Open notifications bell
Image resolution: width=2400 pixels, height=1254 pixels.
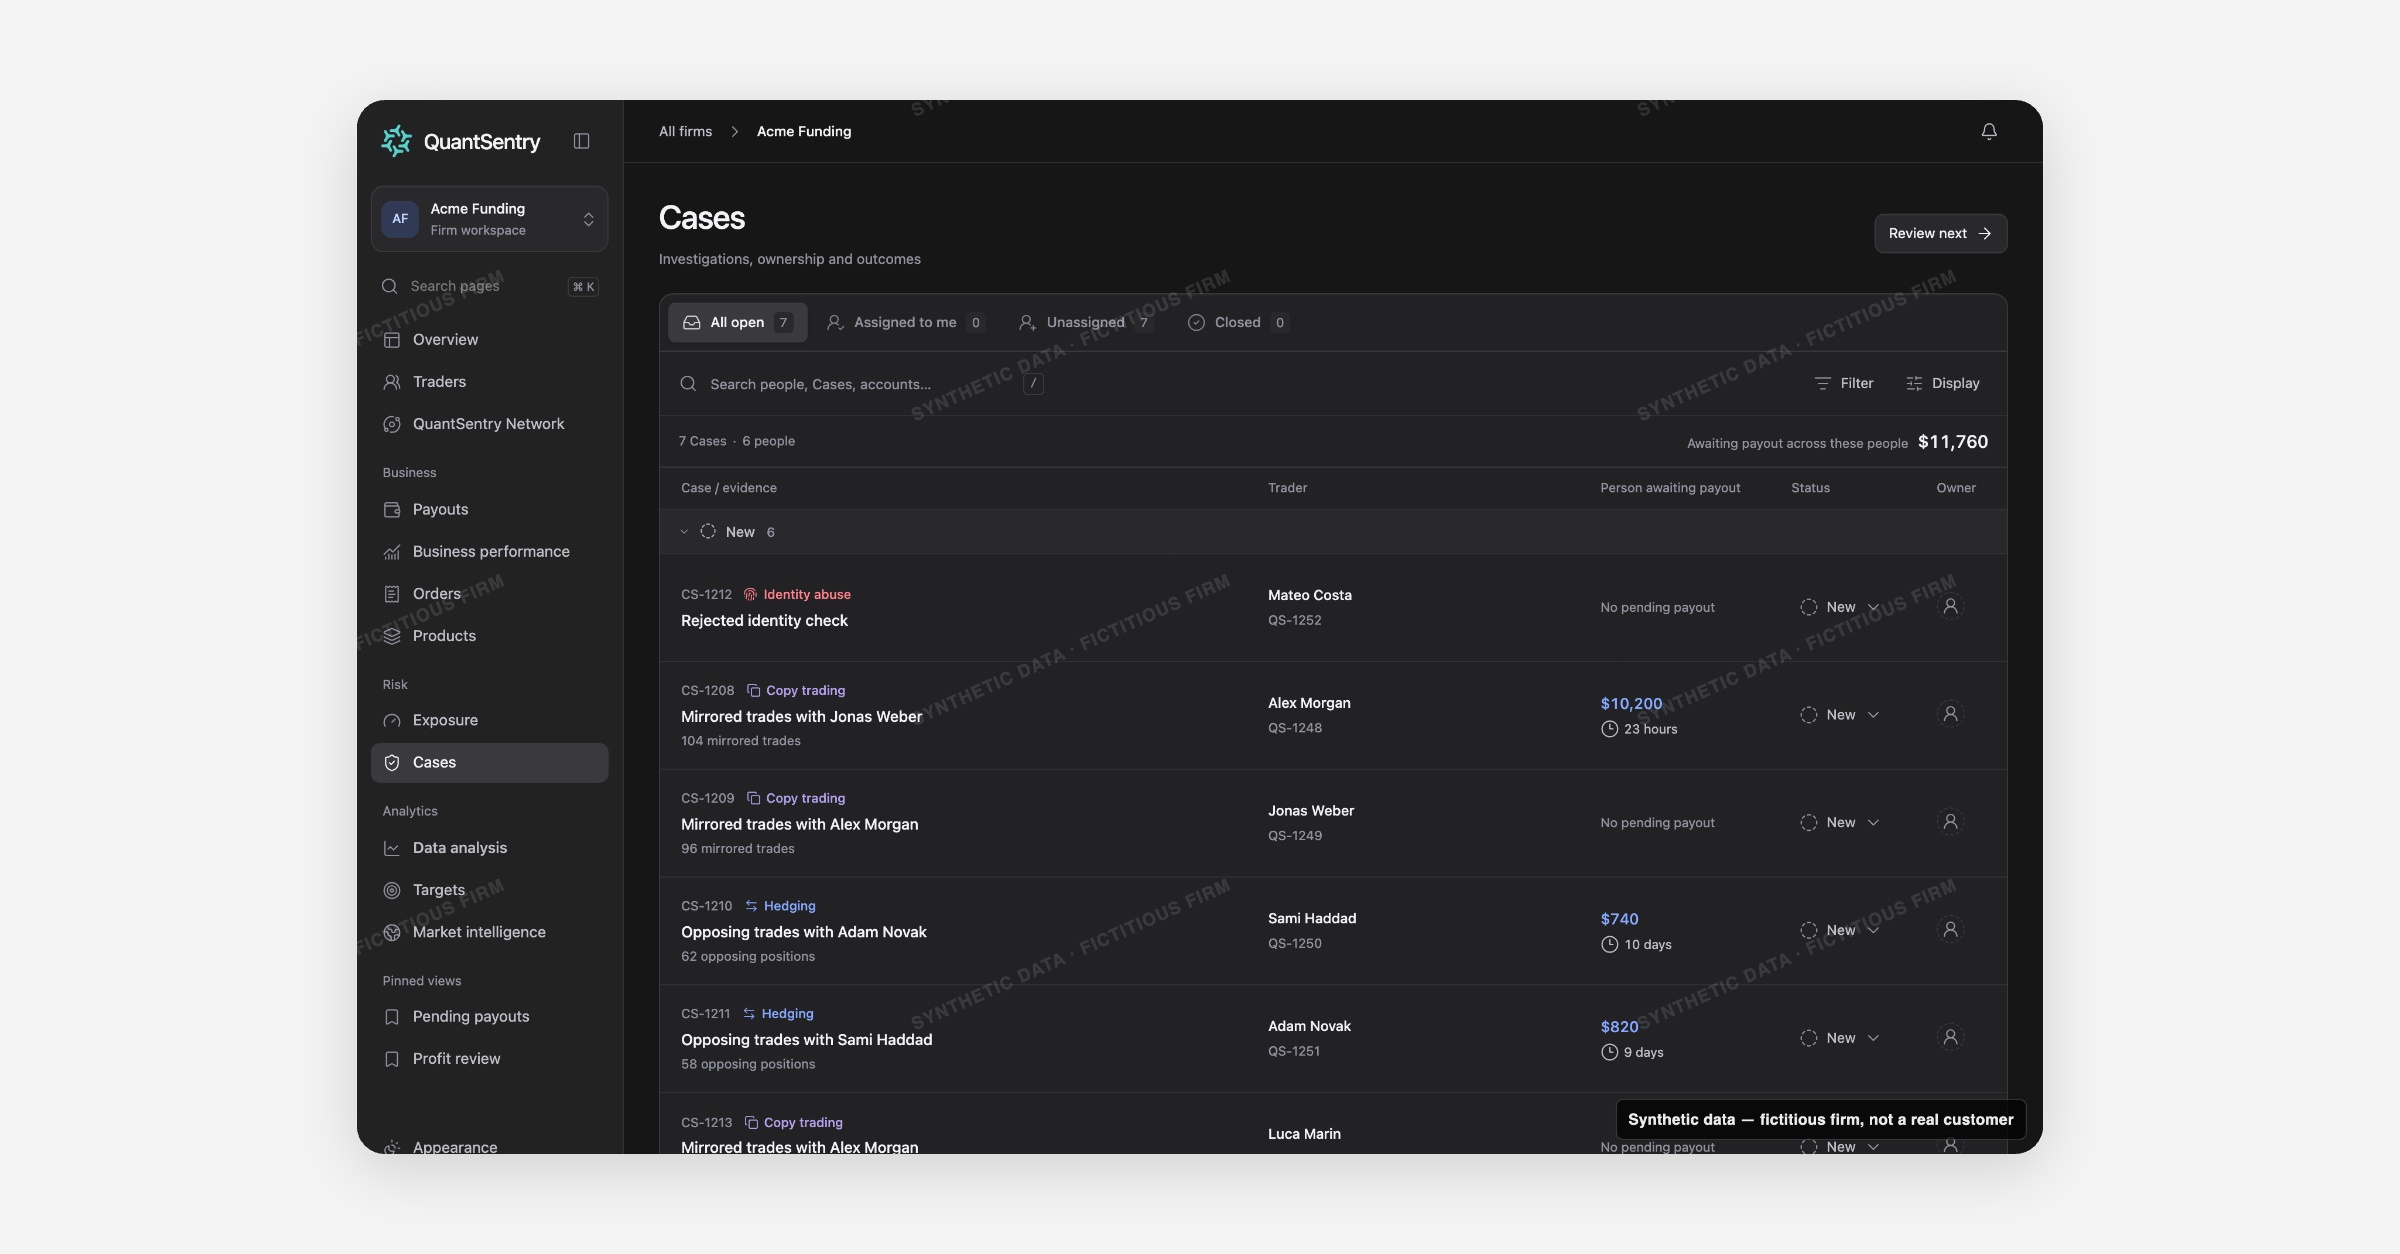[1989, 131]
